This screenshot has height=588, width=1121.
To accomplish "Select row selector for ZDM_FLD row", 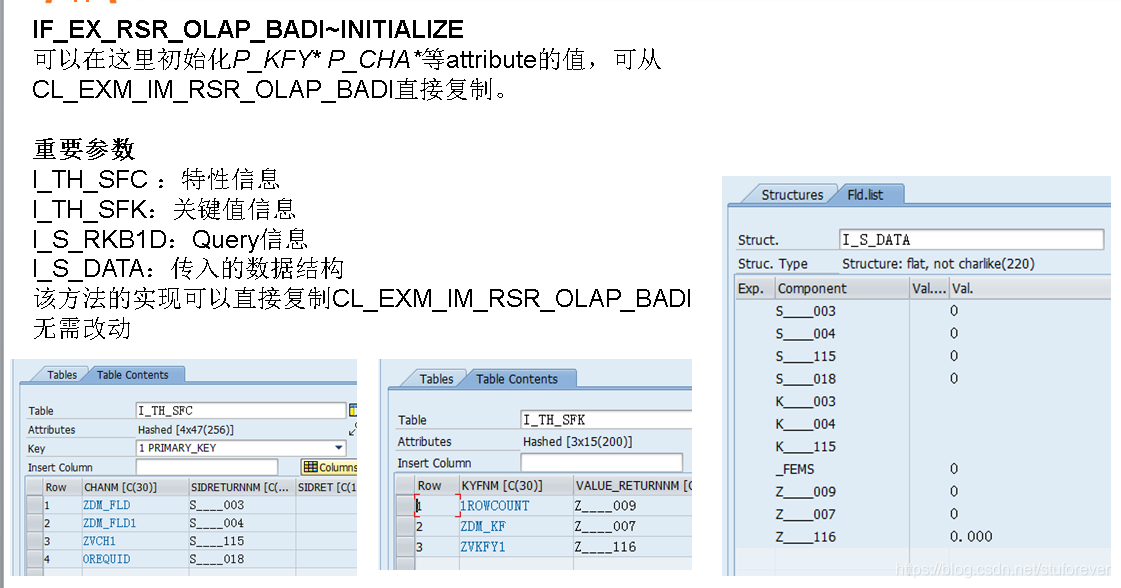I will (34, 505).
